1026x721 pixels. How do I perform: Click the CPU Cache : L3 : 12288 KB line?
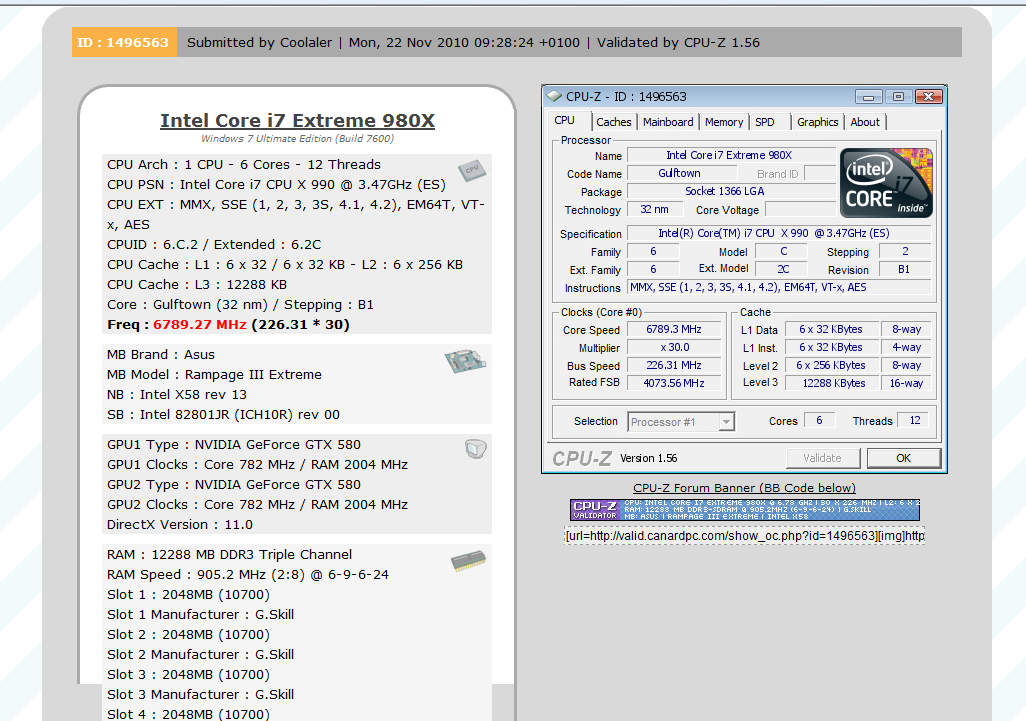coord(197,285)
